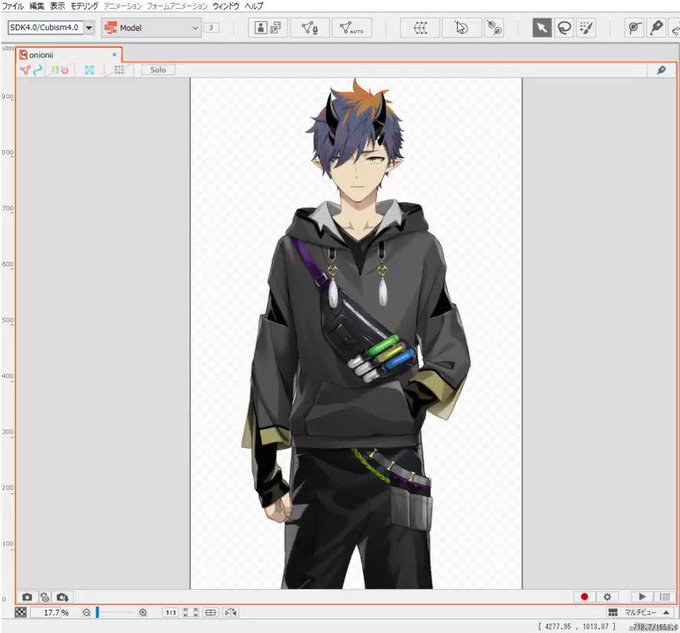This screenshot has height=633, width=680.
Task: Click the pin icon in view toolbar
Action: click(x=661, y=70)
